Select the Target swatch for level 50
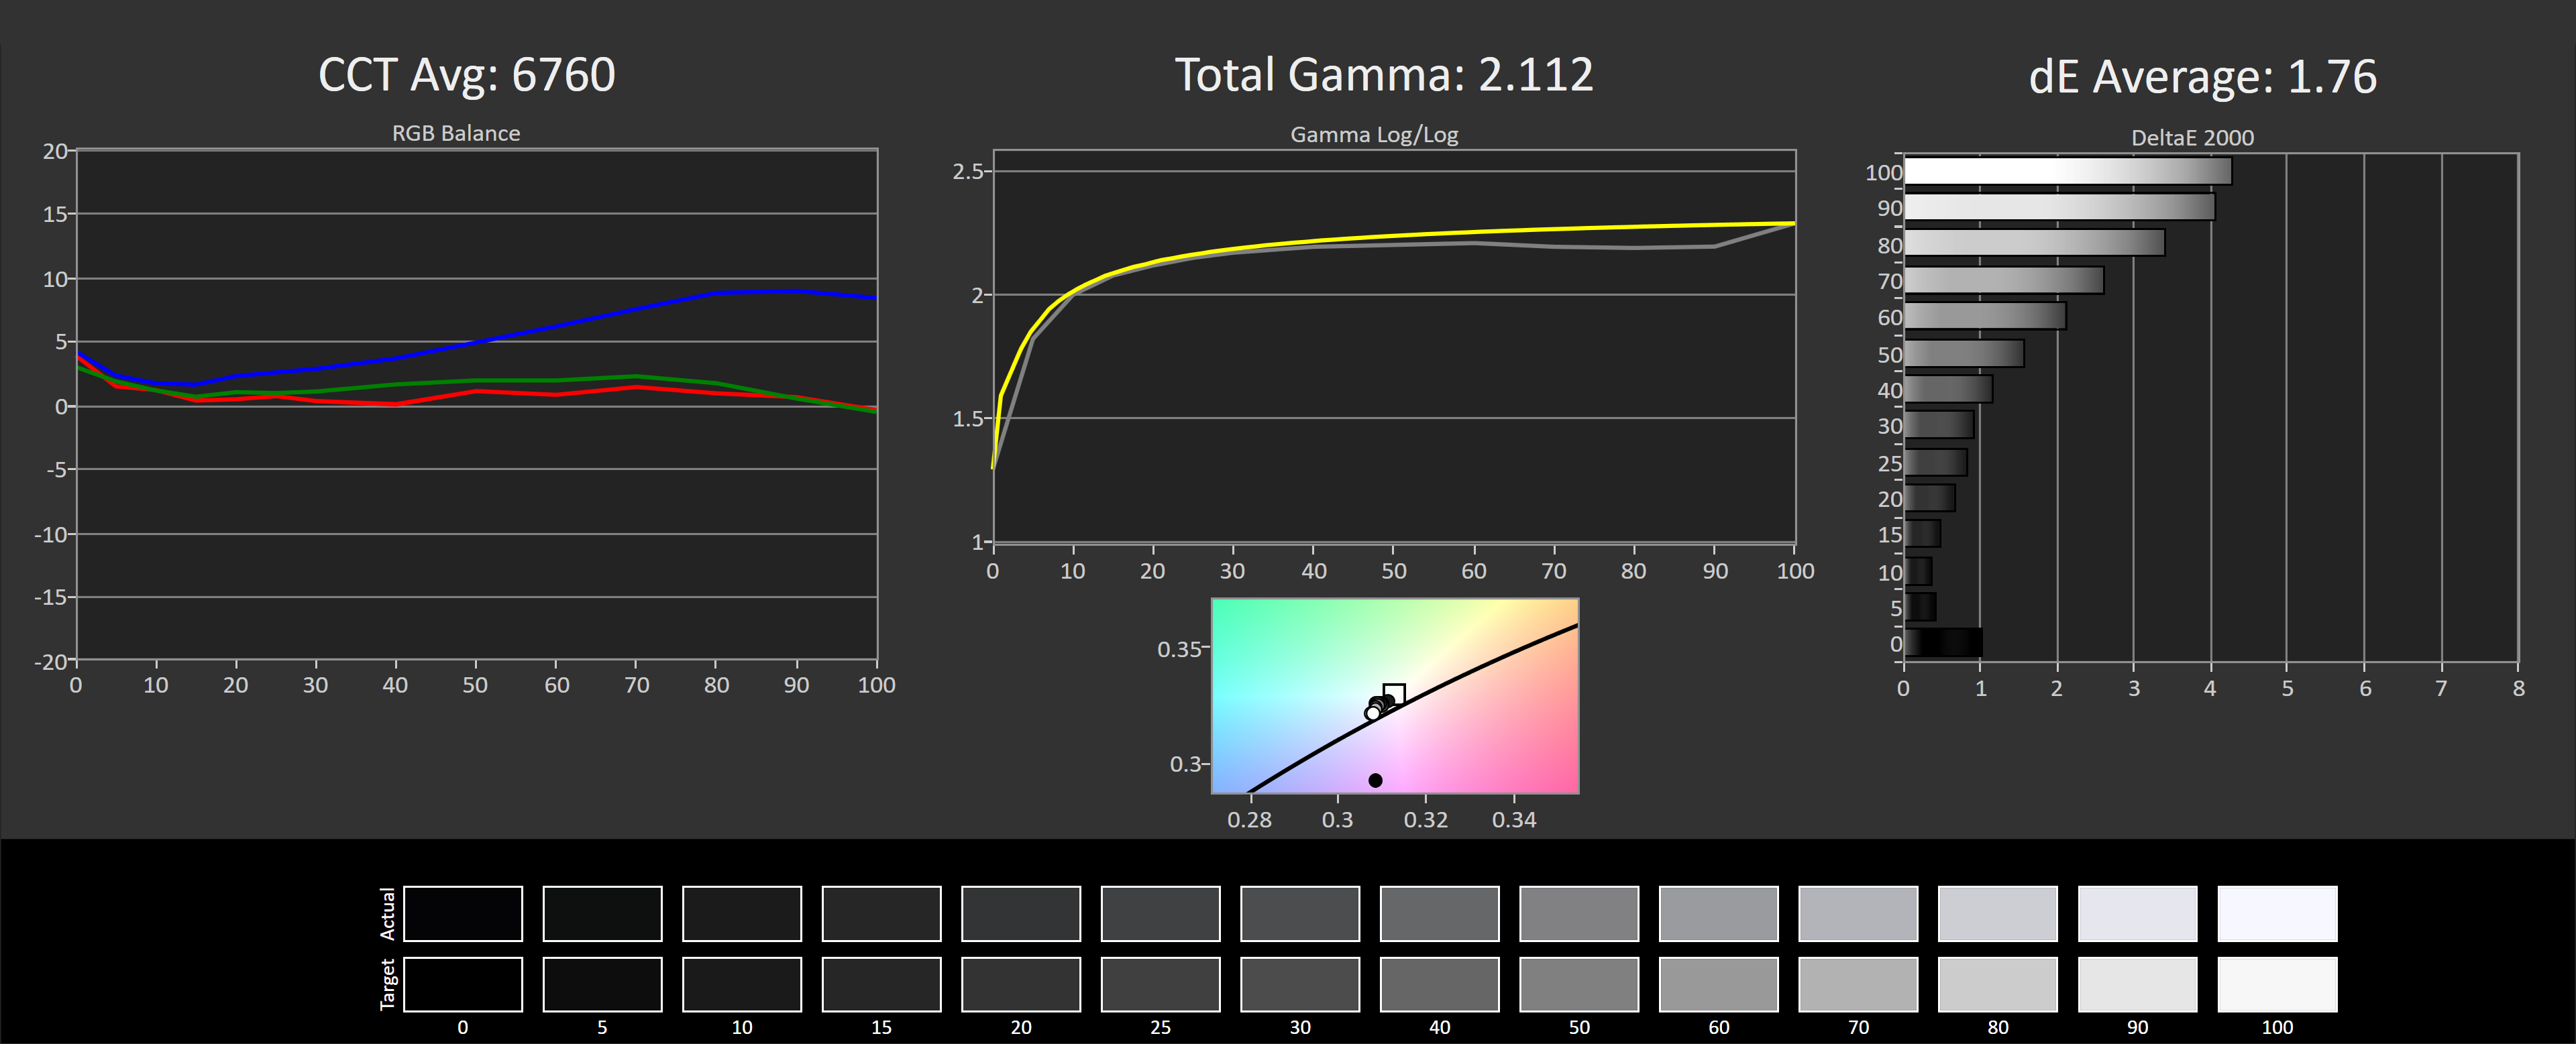Screen dimensions: 2576x1044 [1579, 985]
